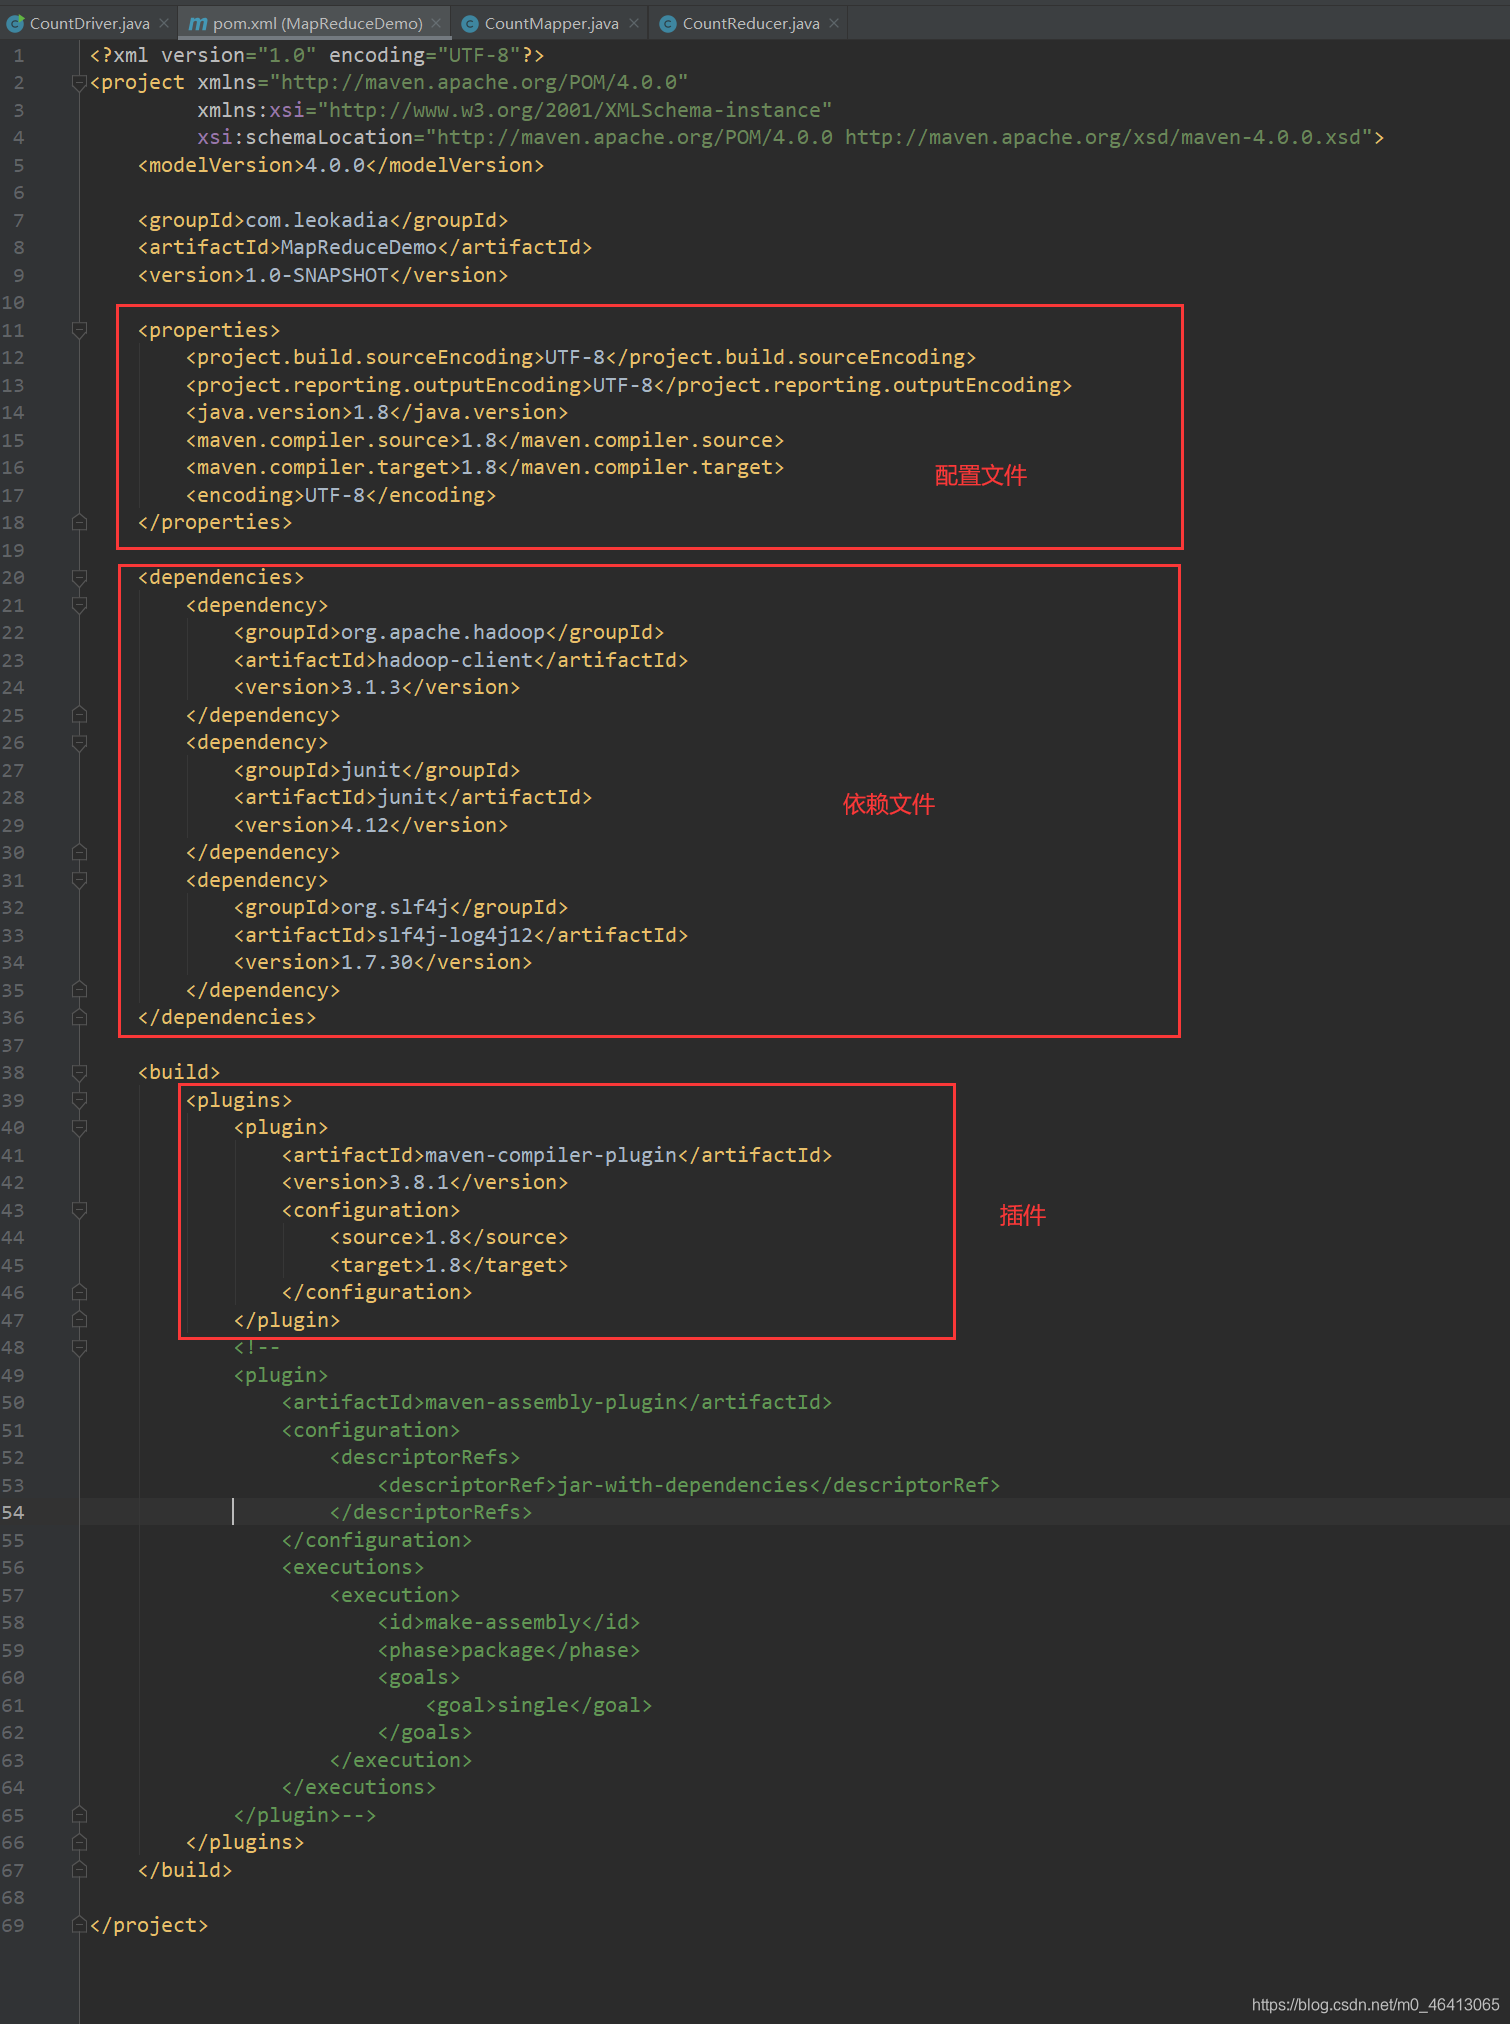Viewport: 1510px width, 2024px height.
Task: Click the xml version declaration line
Action: [317, 55]
